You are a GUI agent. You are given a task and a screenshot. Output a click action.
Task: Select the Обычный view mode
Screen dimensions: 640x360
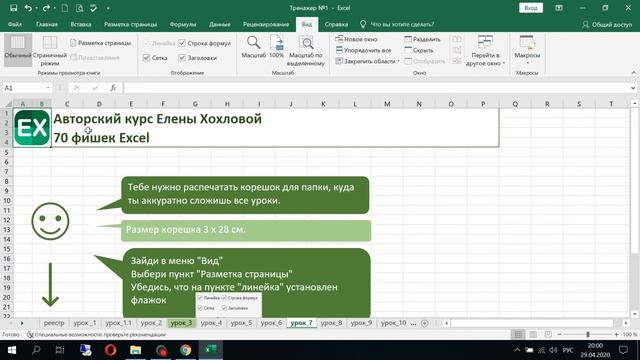(x=18, y=51)
